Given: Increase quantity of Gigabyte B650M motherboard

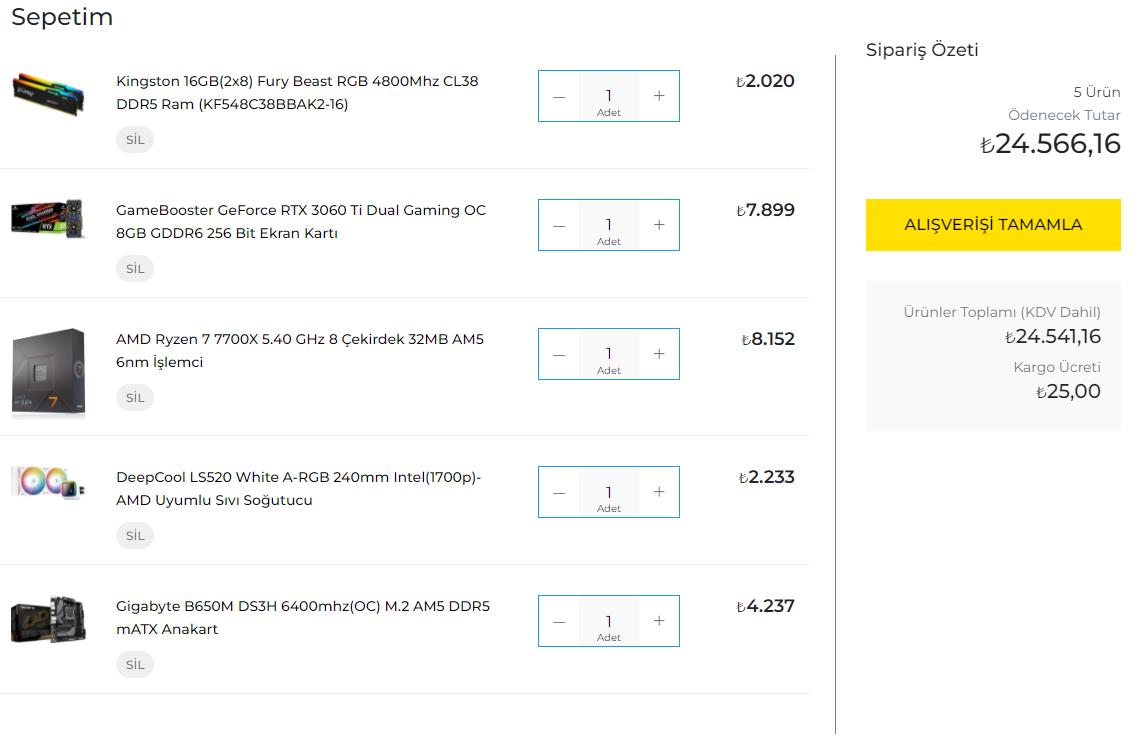Looking at the screenshot, I should [x=659, y=621].
